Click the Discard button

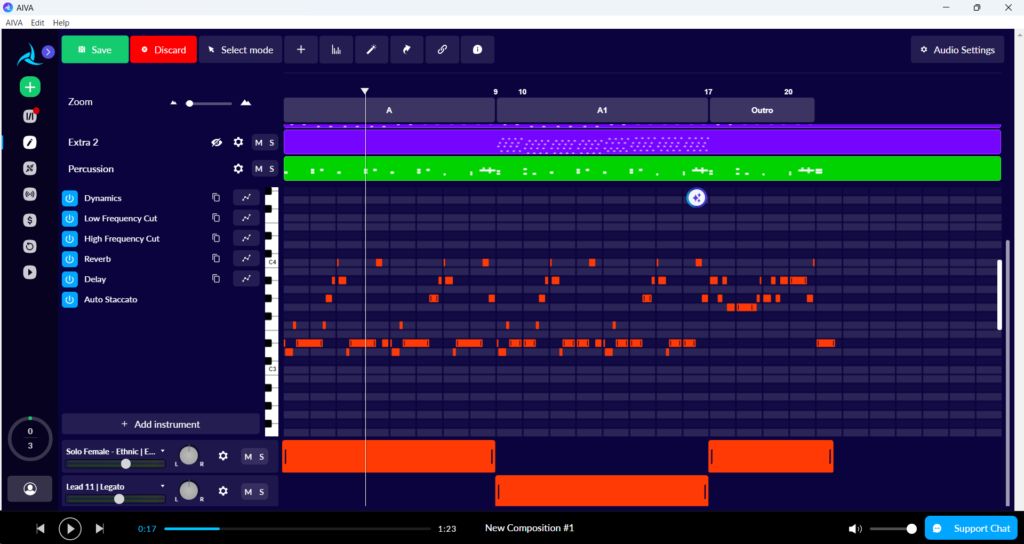pos(163,50)
